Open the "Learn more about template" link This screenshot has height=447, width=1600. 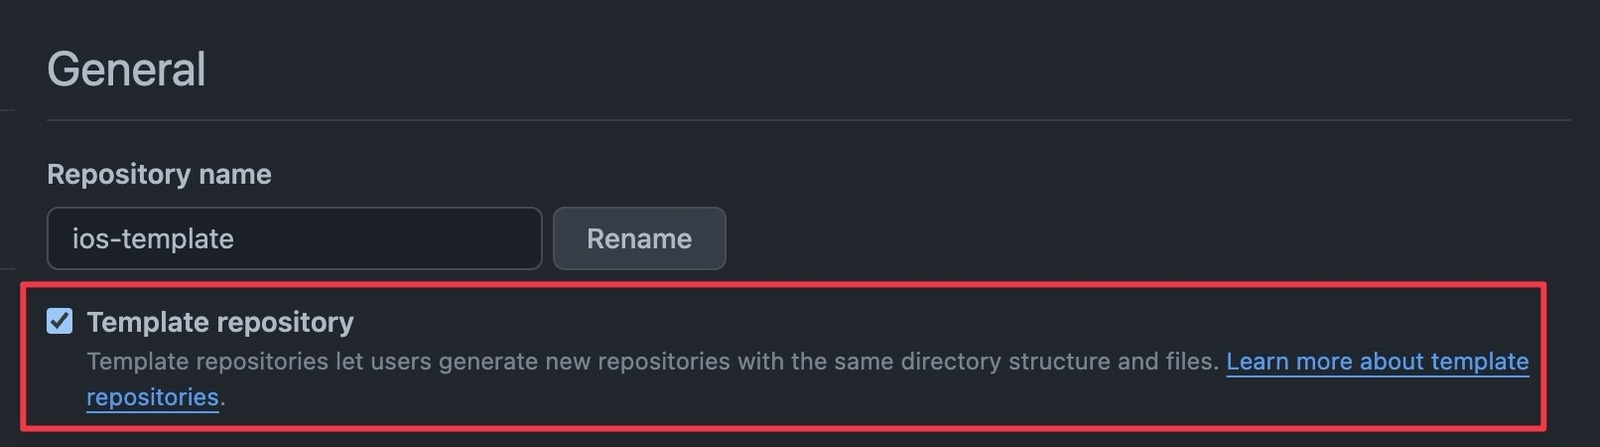tap(1377, 361)
